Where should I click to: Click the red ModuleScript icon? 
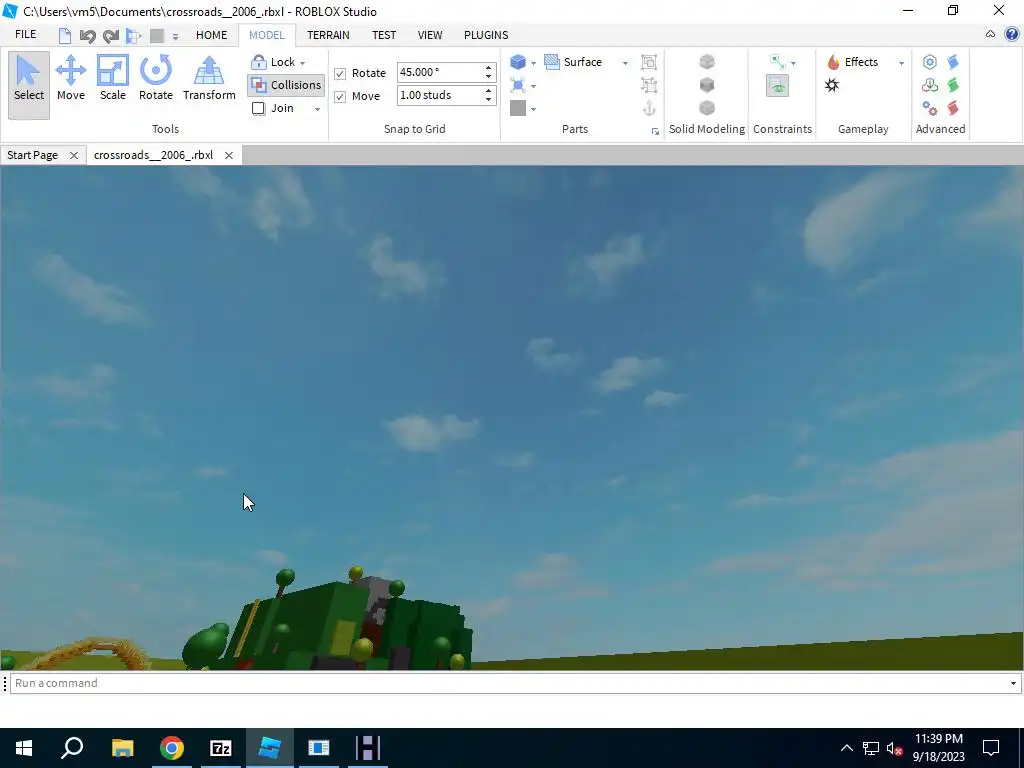point(953,108)
